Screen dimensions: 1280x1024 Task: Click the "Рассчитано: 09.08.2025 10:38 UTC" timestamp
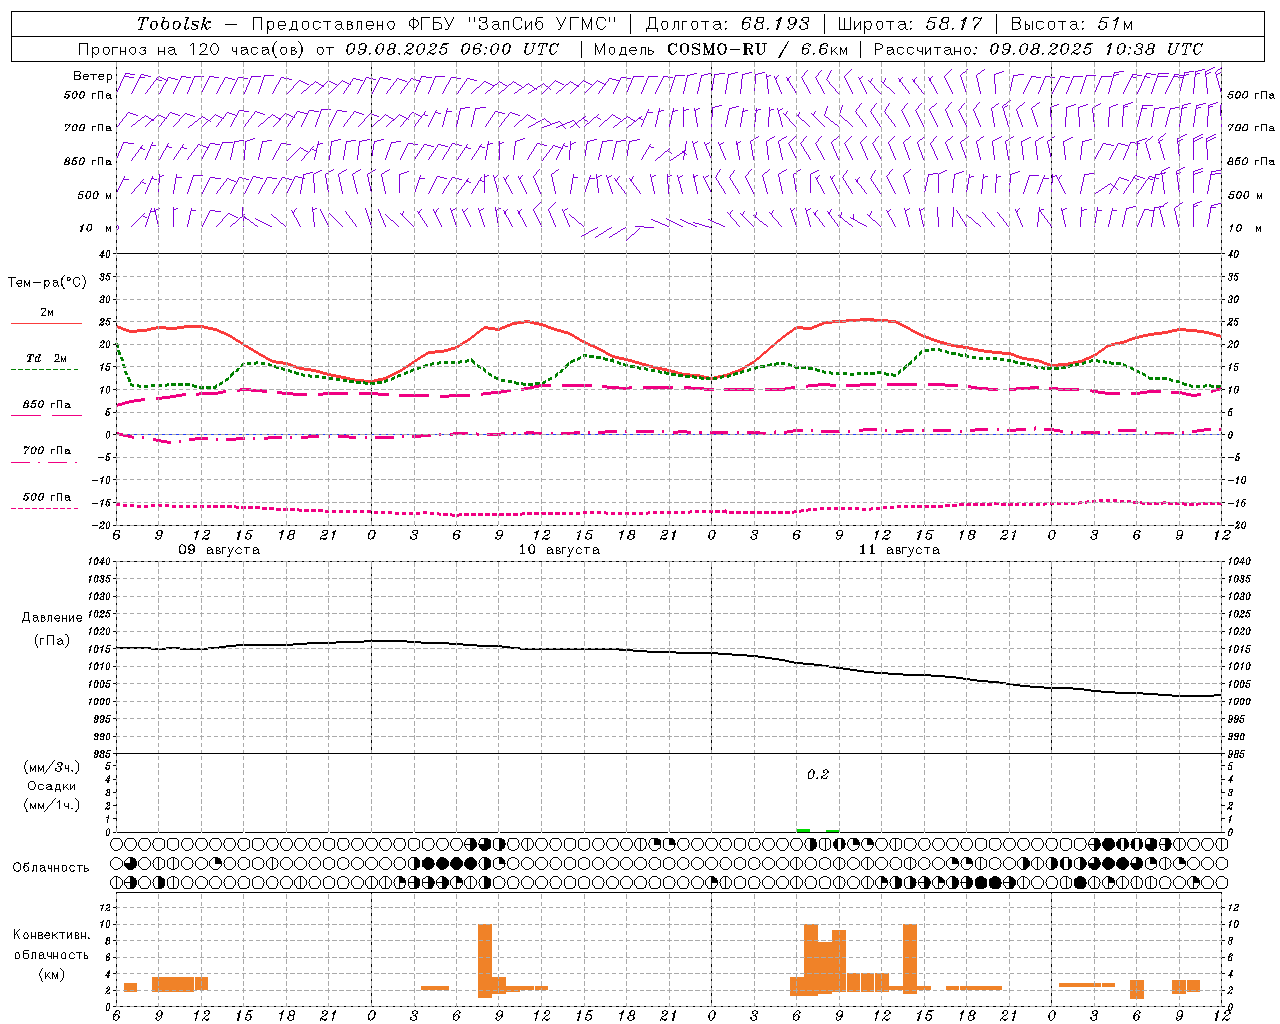tap(1038, 49)
